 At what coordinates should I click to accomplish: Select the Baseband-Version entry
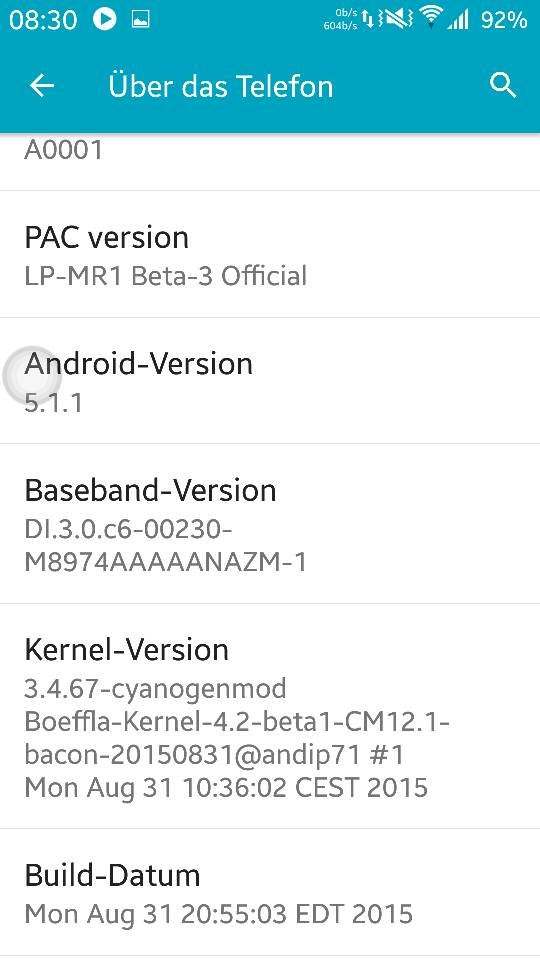(x=270, y=523)
